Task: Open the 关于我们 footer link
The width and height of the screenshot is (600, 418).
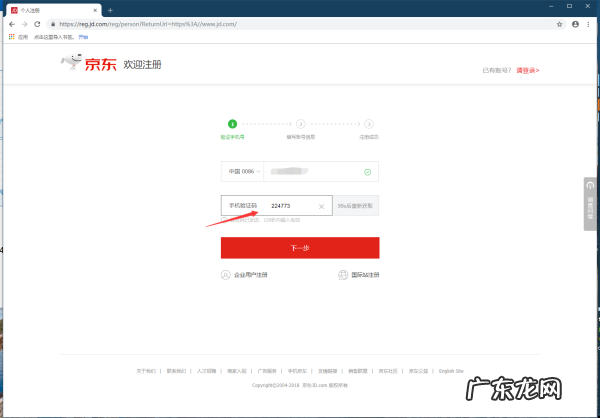Action: click(x=146, y=370)
